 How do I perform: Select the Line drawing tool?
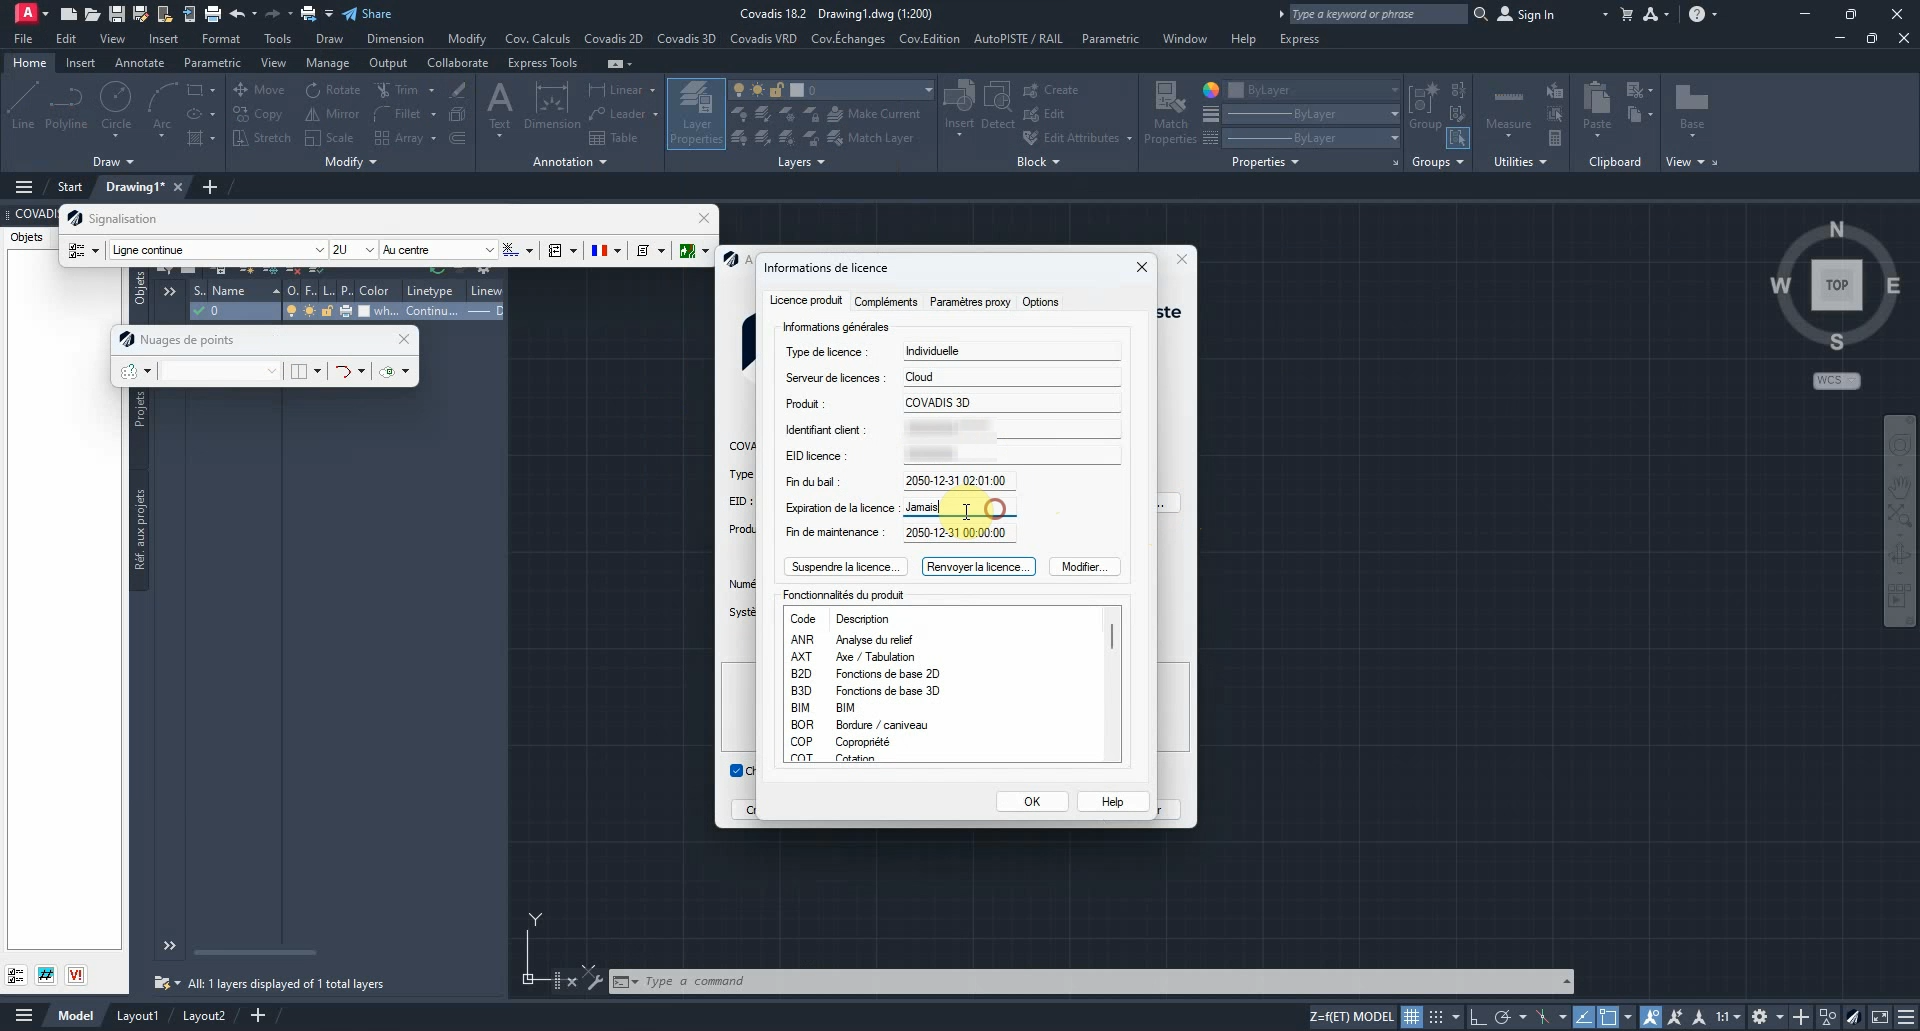click(23, 106)
